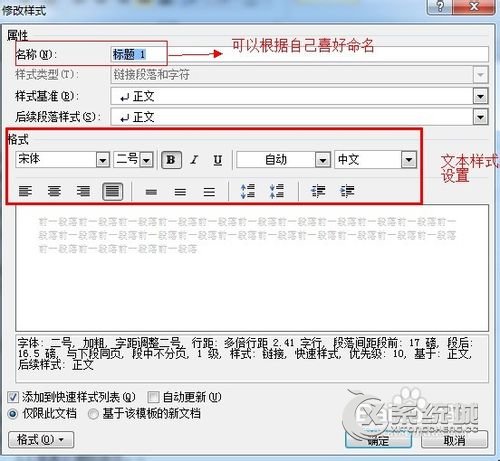Screen dimensions: 500x461
Task: Toggle the Bold formatting button
Action: pyautogui.click(x=171, y=160)
